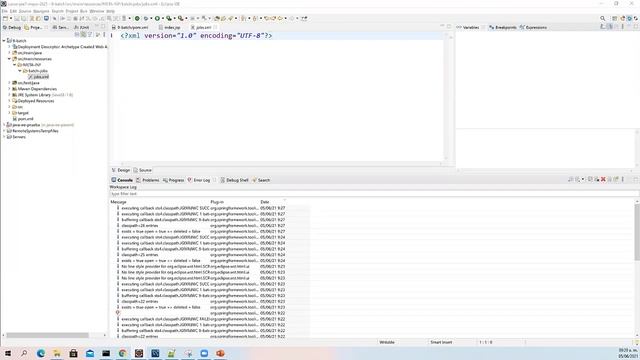Open the Search view tab
640x360 pixels.
[261, 180]
